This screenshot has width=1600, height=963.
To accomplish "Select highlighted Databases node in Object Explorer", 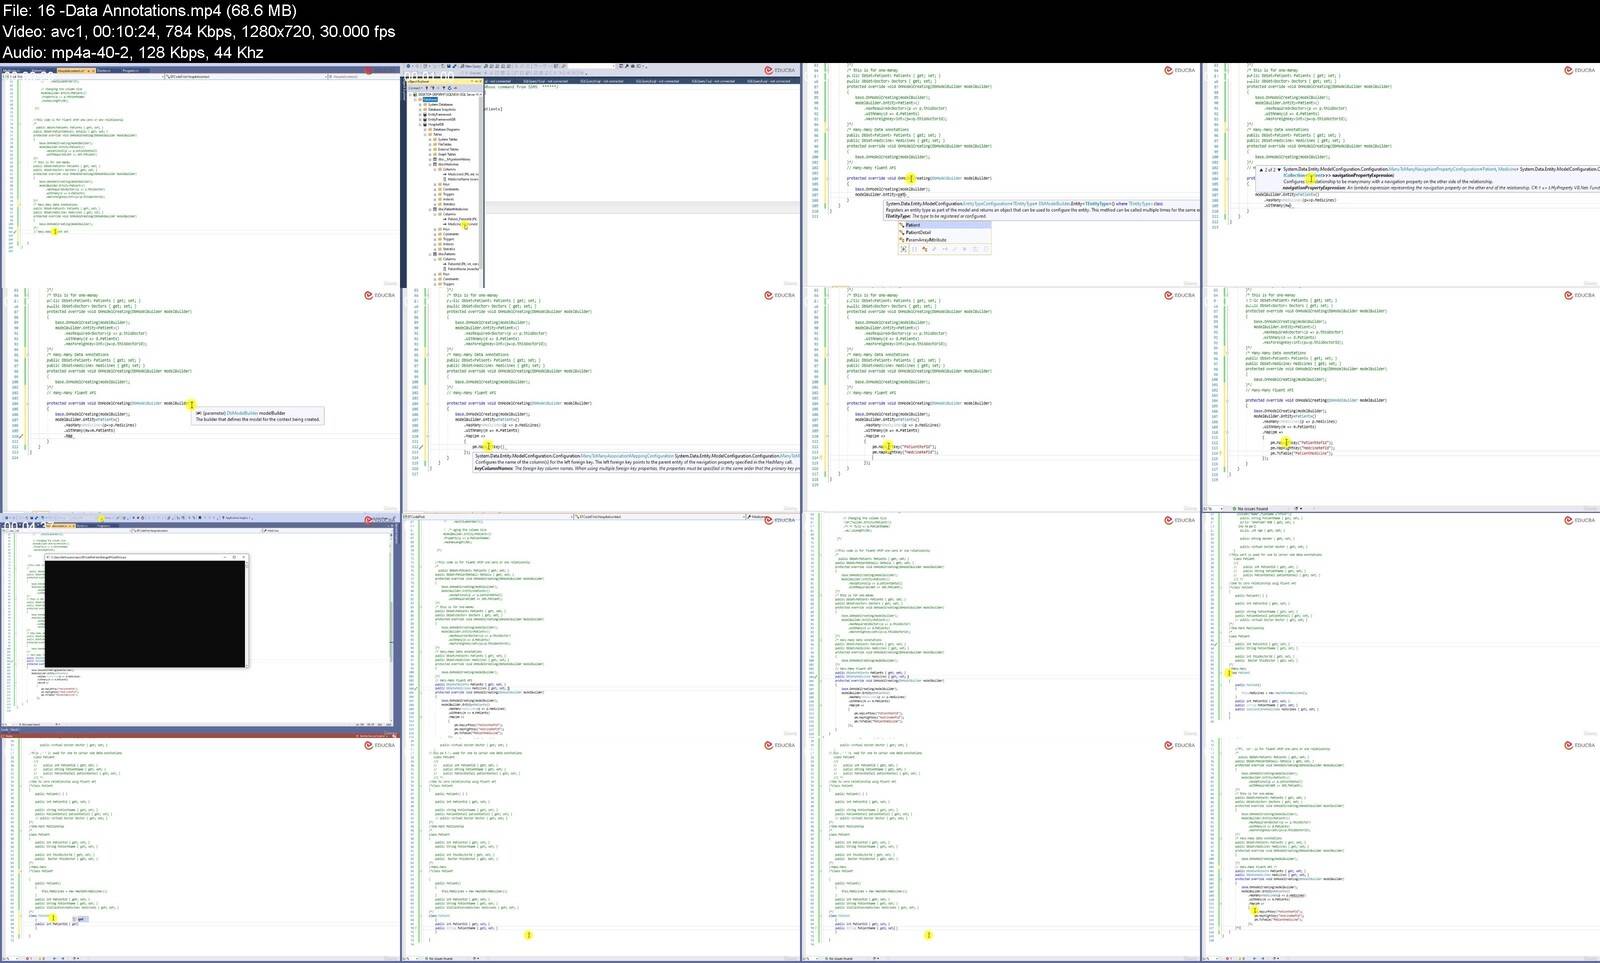I will [x=430, y=100].
